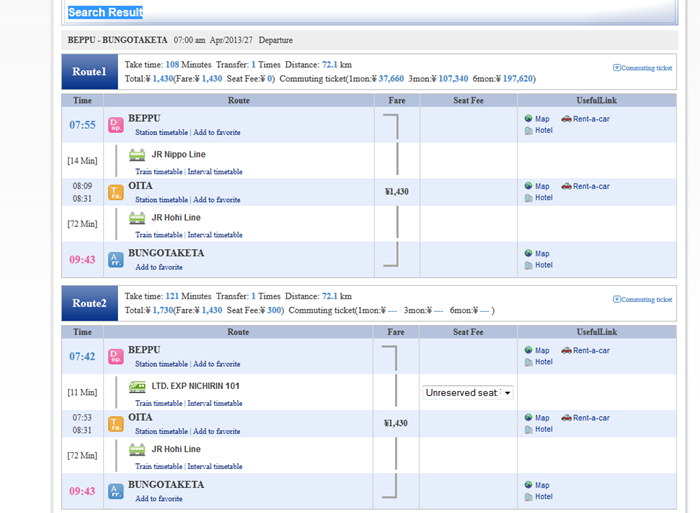Image resolution: width=700 pixels, height=513 pixels.
Task: Expand Commuting ticket for Route1
Action: [642, 68]
